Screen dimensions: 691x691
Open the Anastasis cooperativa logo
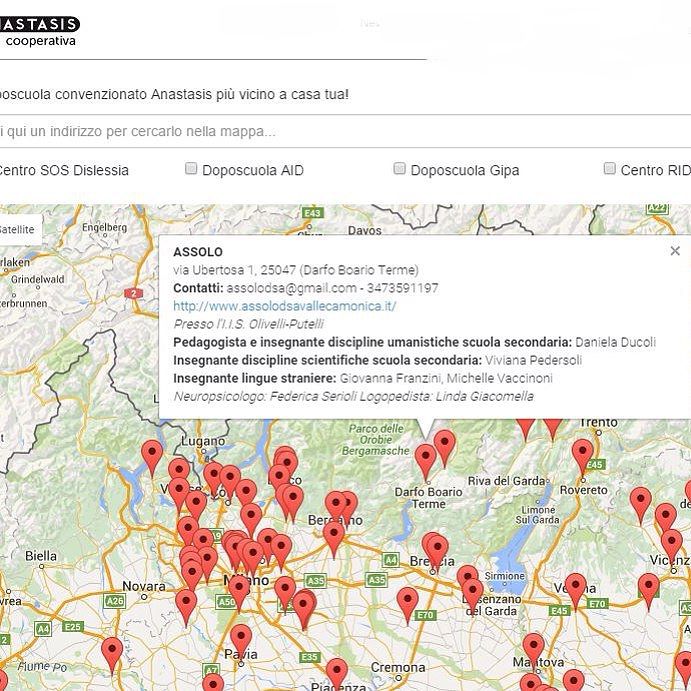[40, 31]
